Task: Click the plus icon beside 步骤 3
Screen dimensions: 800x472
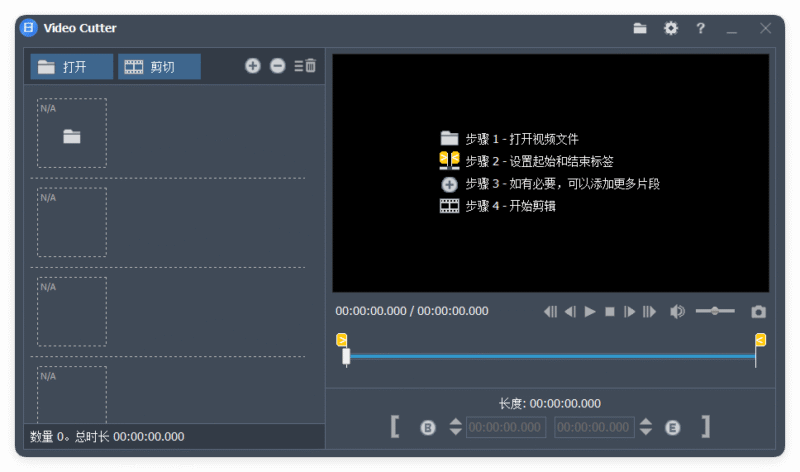Action: 449,184
